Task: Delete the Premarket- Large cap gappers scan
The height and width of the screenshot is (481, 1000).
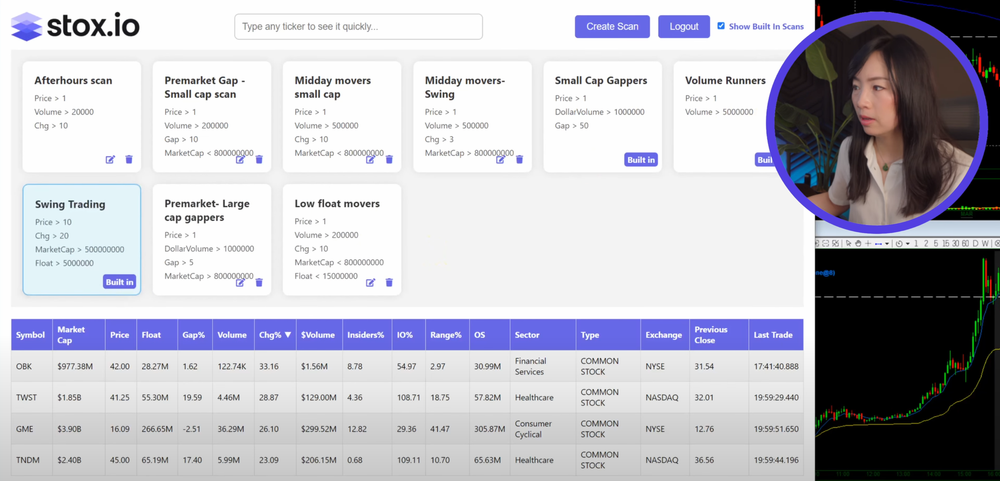Action: (x=259, y=283)
